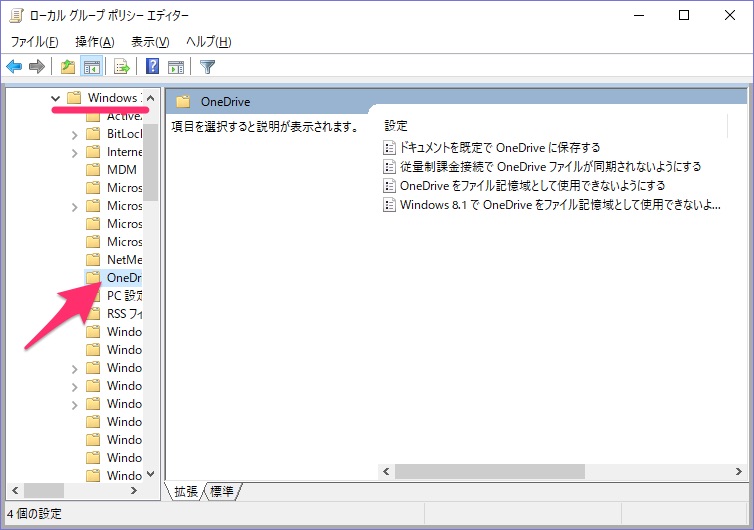Select the BitLocker folder in tree
Screen dimensions: 754x530
pyautogui.click(x=114, y=134)
